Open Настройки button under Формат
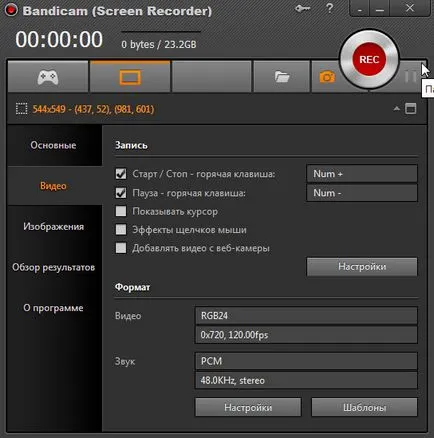Image resolution: width=434 pixels, height=438 pixels. [248, 407]
